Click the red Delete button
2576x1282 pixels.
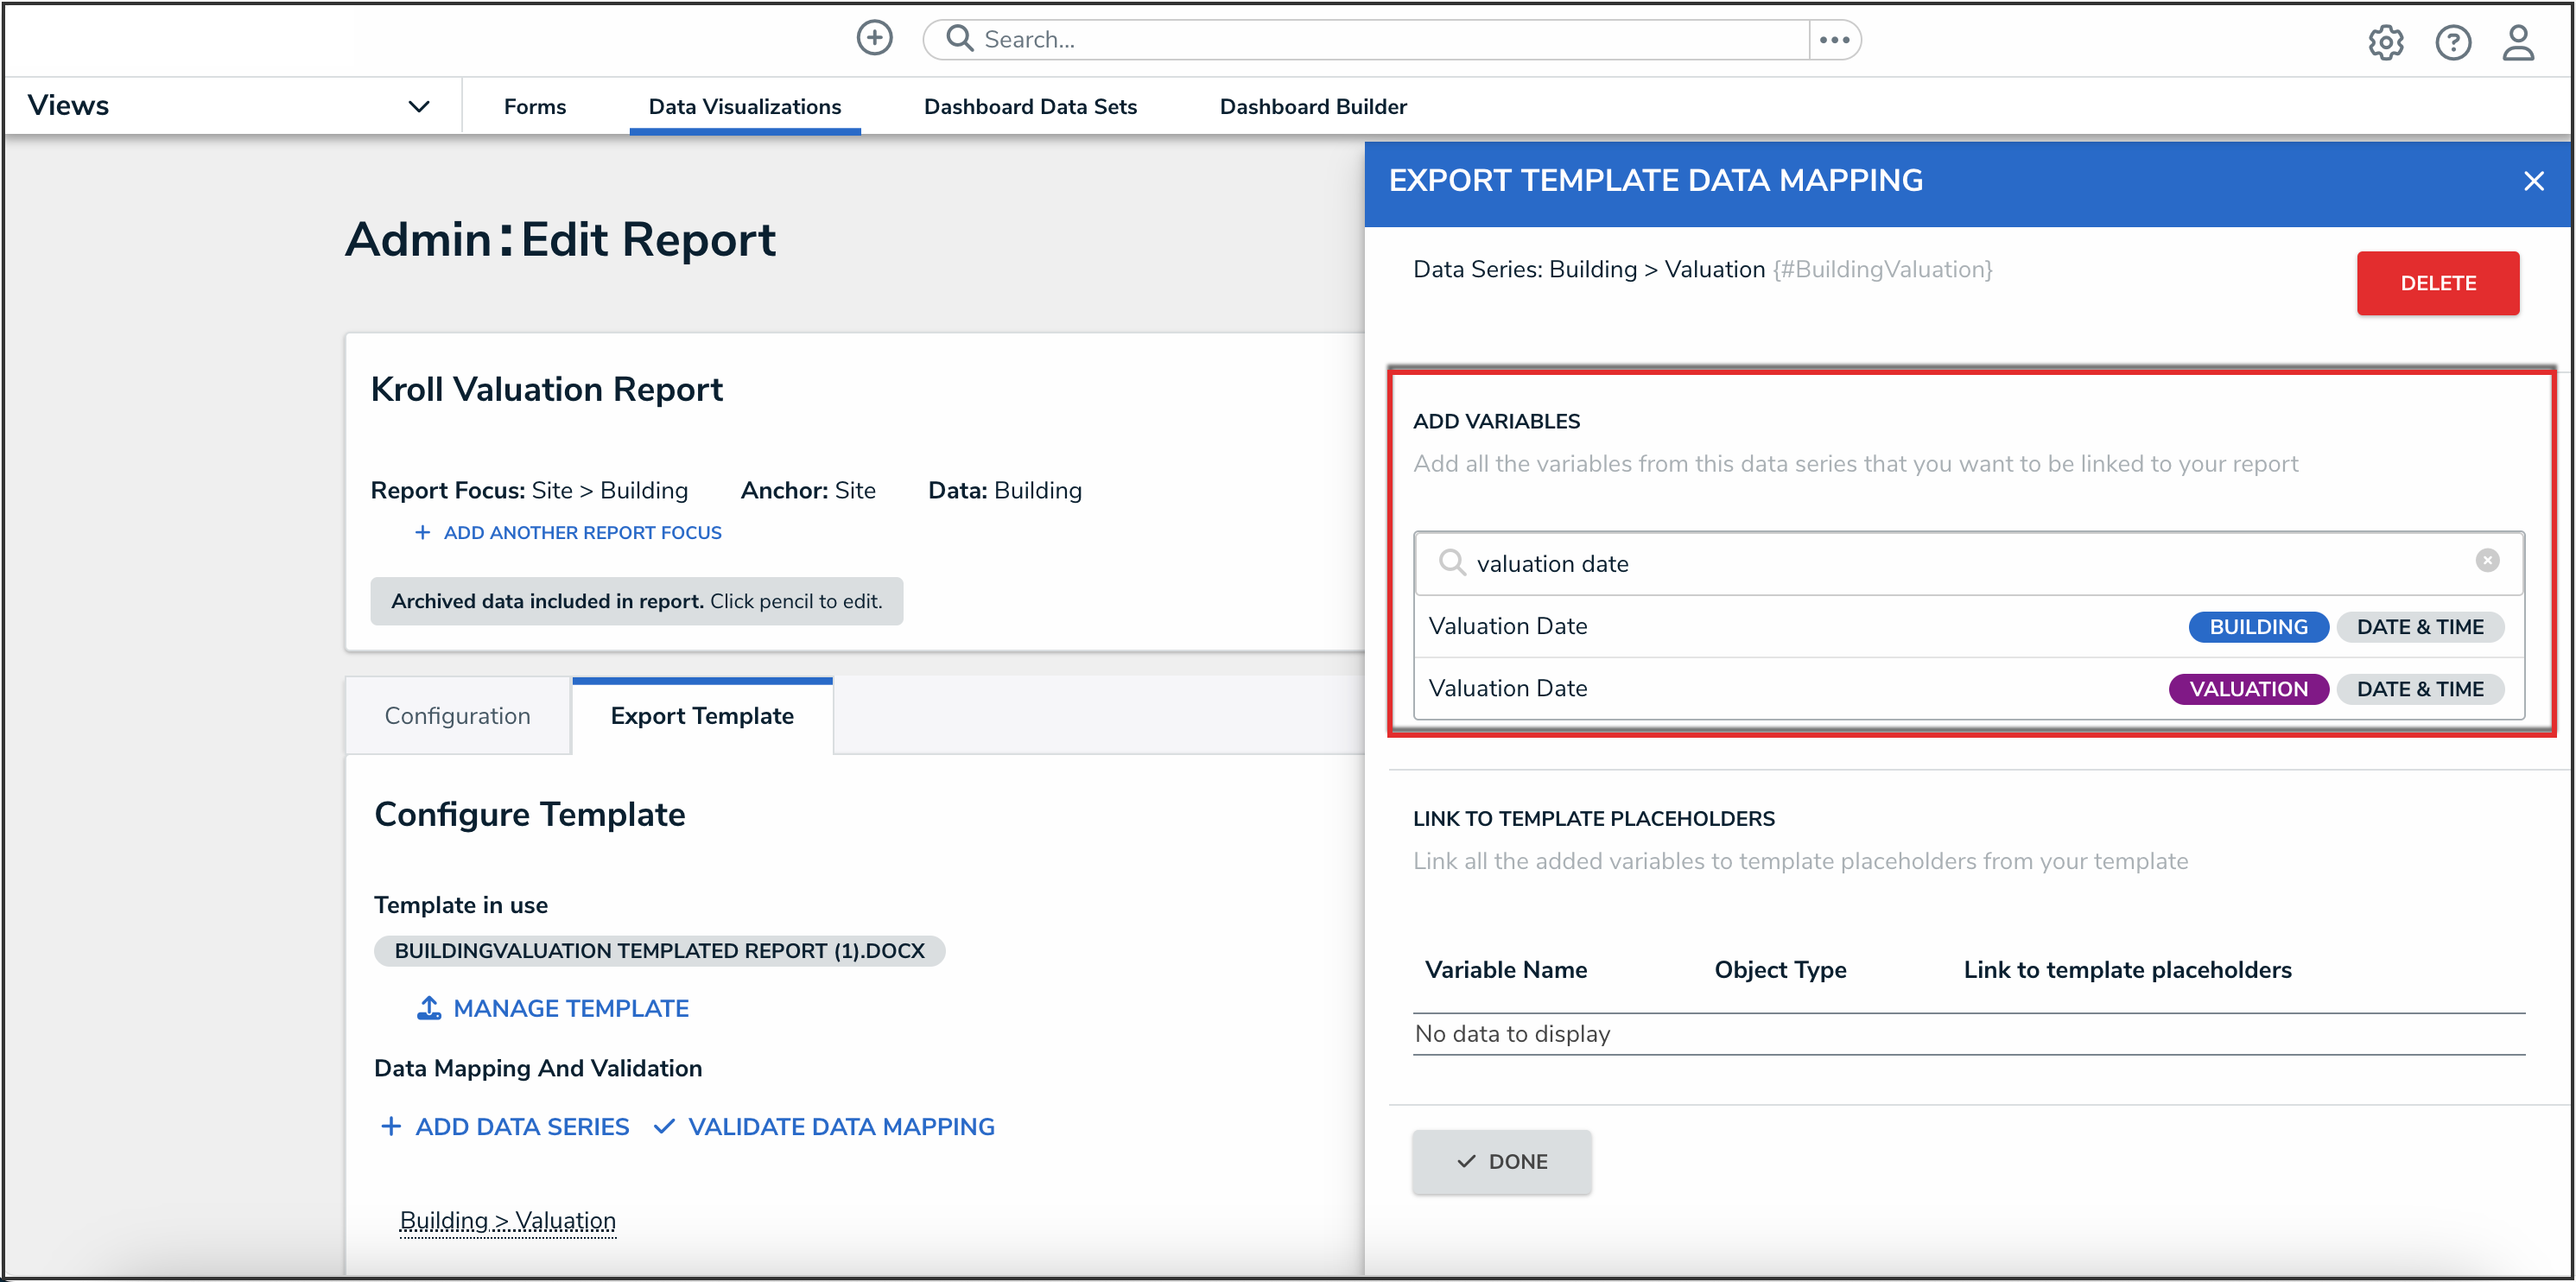2437,283
